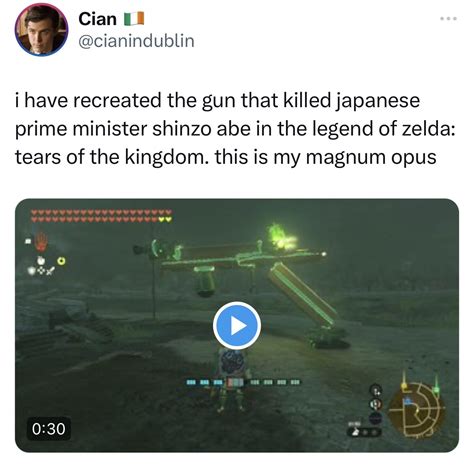
Task: Click the blue battery energy gauge
Action: 243,382
